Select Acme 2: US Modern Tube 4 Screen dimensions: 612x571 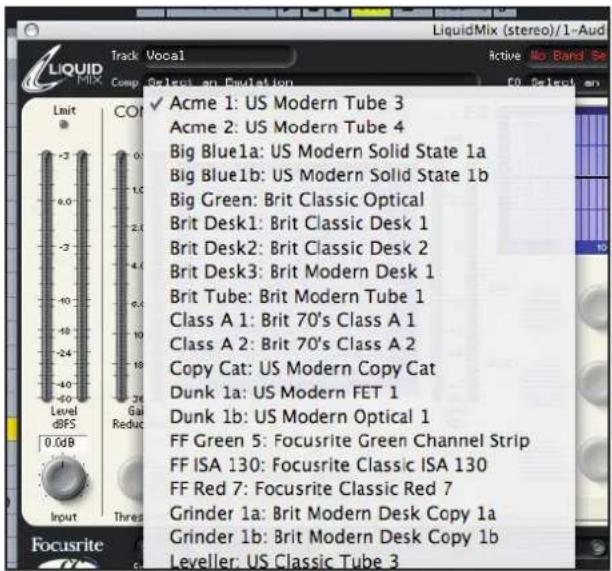click(359, 127)
